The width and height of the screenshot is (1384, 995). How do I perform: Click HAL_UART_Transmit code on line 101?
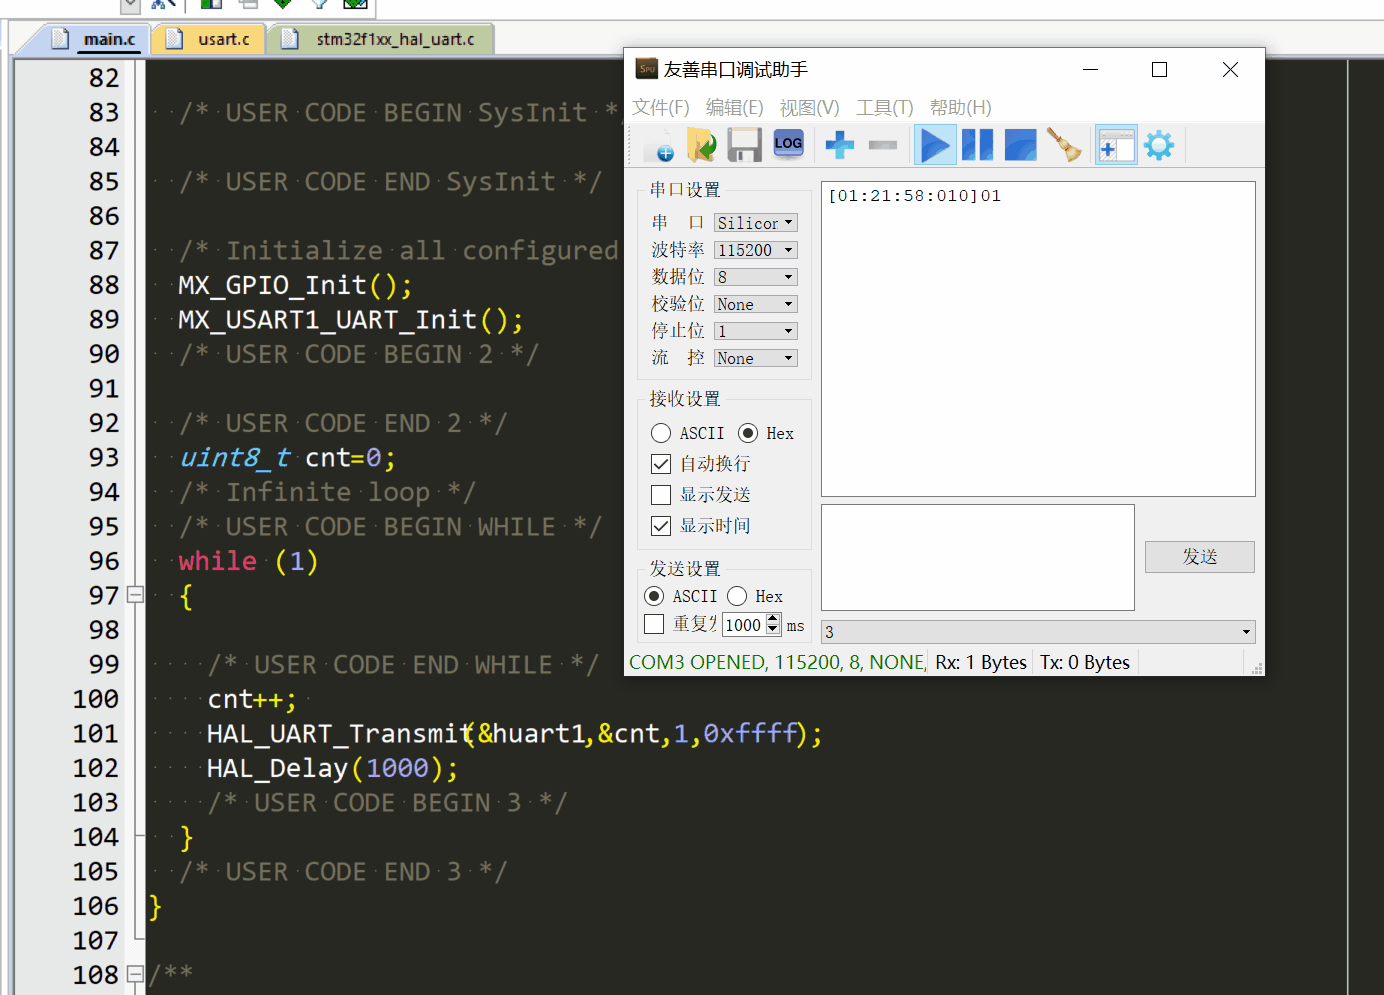(x=514, y=734)
